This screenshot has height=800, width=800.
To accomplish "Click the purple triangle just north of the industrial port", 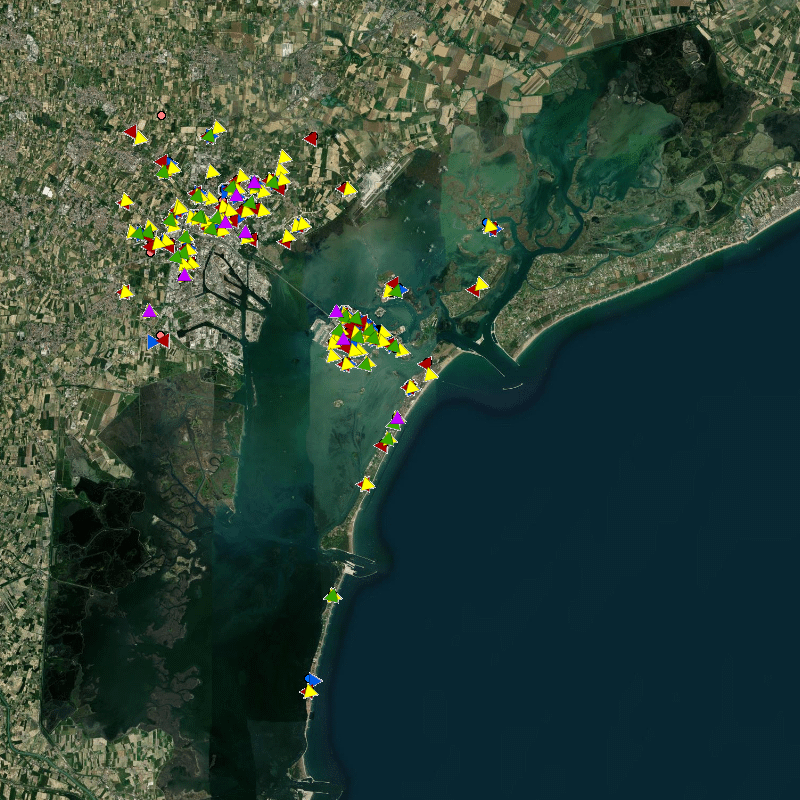I will click(x=184, y=275).
